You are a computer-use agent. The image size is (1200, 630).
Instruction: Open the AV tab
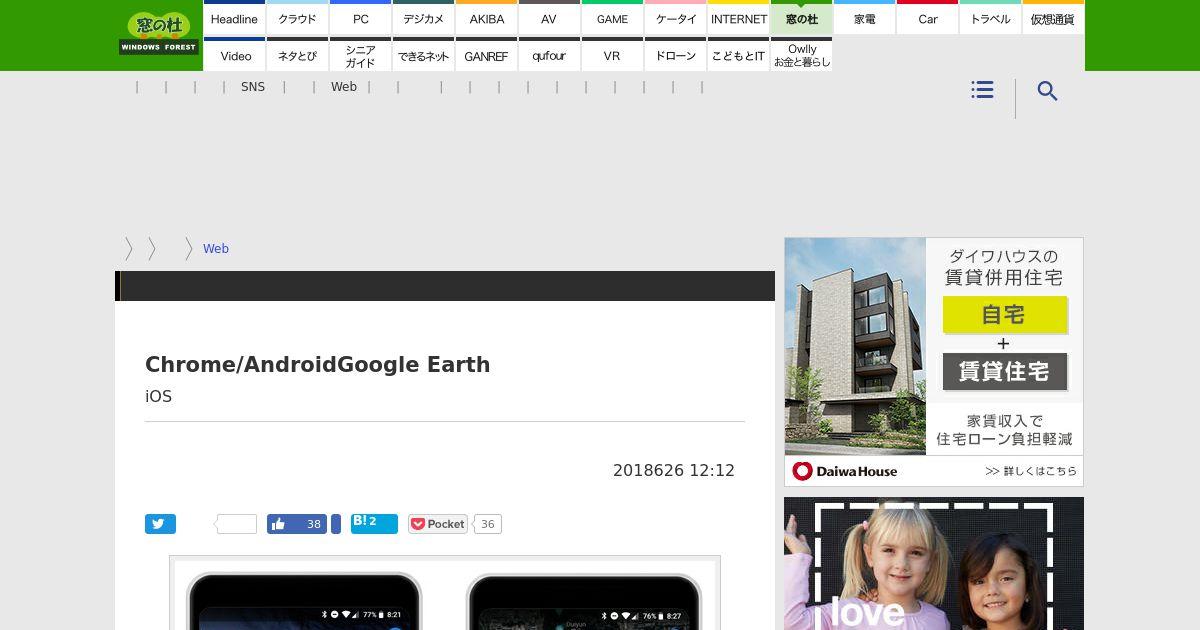pyautogui.click(x=549, y=19)
